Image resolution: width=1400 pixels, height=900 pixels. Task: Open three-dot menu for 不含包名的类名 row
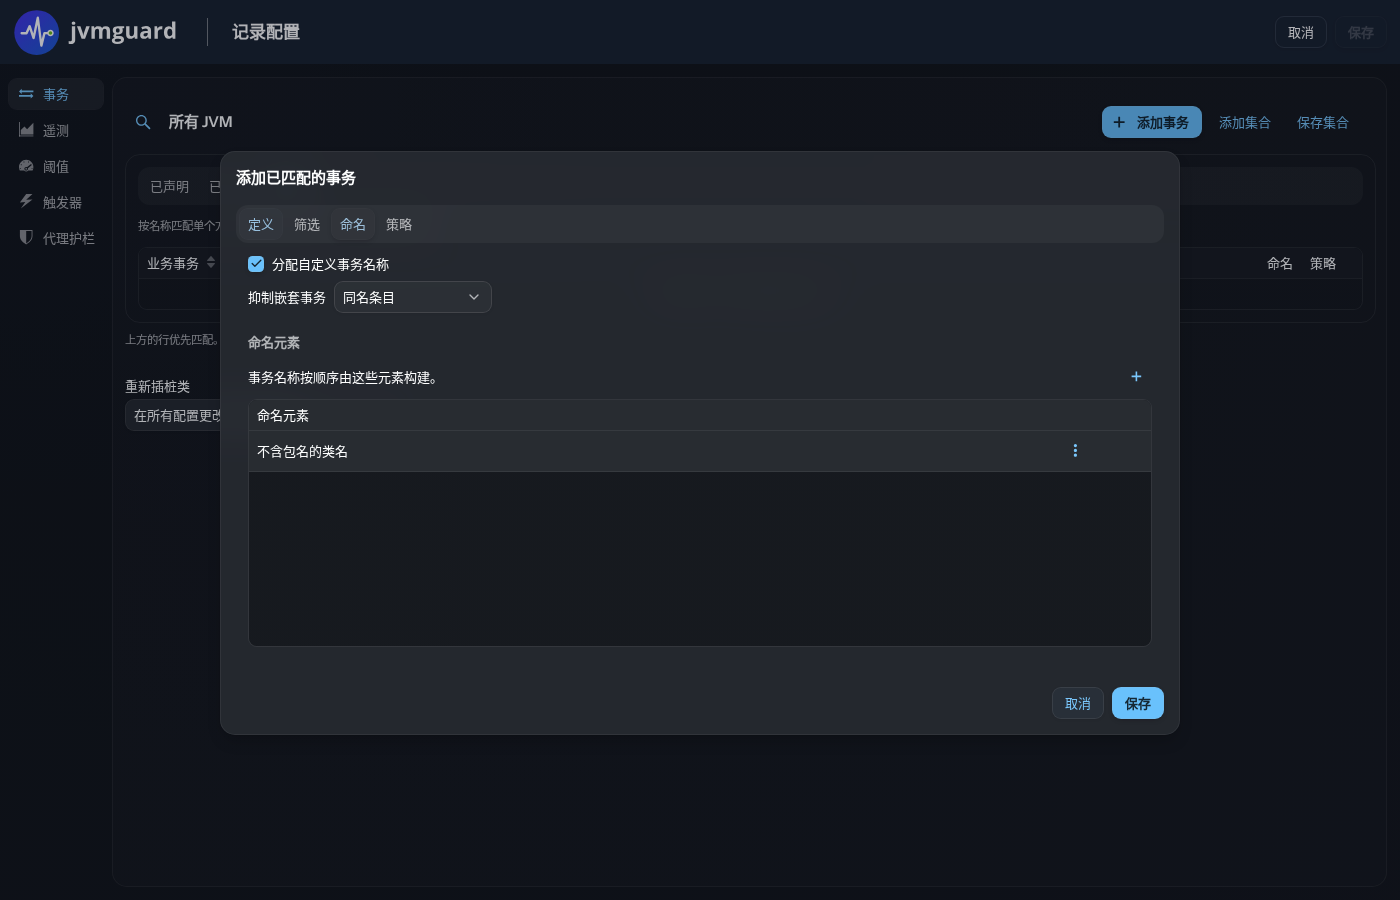(1075, 451)
